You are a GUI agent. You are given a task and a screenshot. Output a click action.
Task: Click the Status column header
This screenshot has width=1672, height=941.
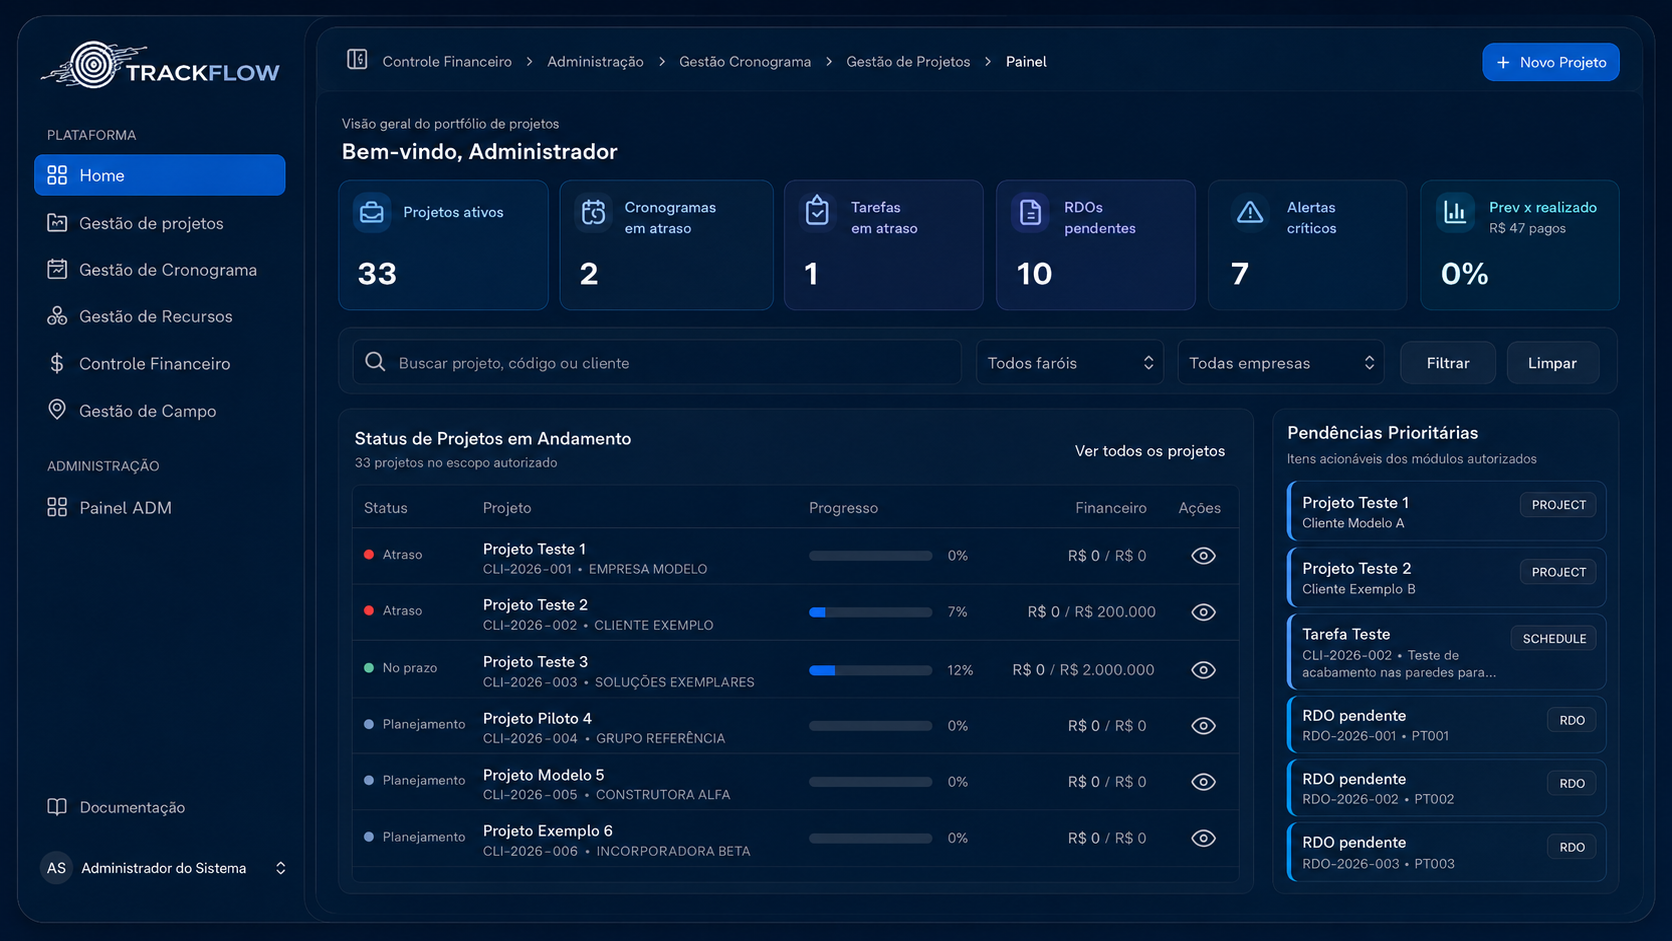point(386,508)
